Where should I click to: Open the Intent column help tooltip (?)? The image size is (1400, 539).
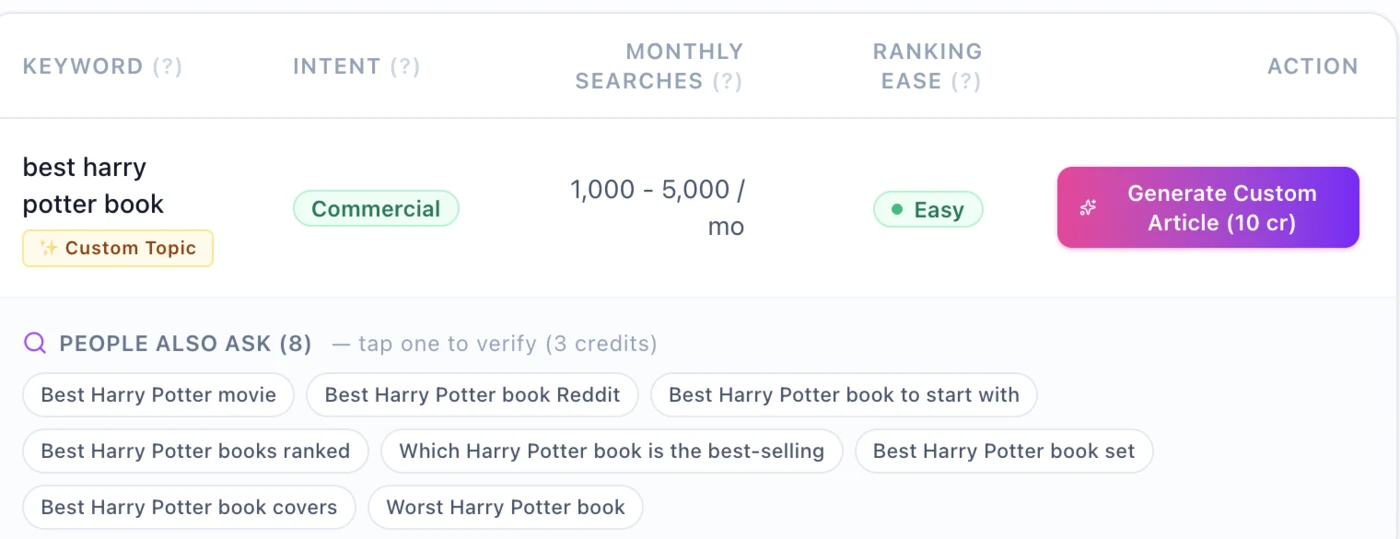tap(405, 67)
